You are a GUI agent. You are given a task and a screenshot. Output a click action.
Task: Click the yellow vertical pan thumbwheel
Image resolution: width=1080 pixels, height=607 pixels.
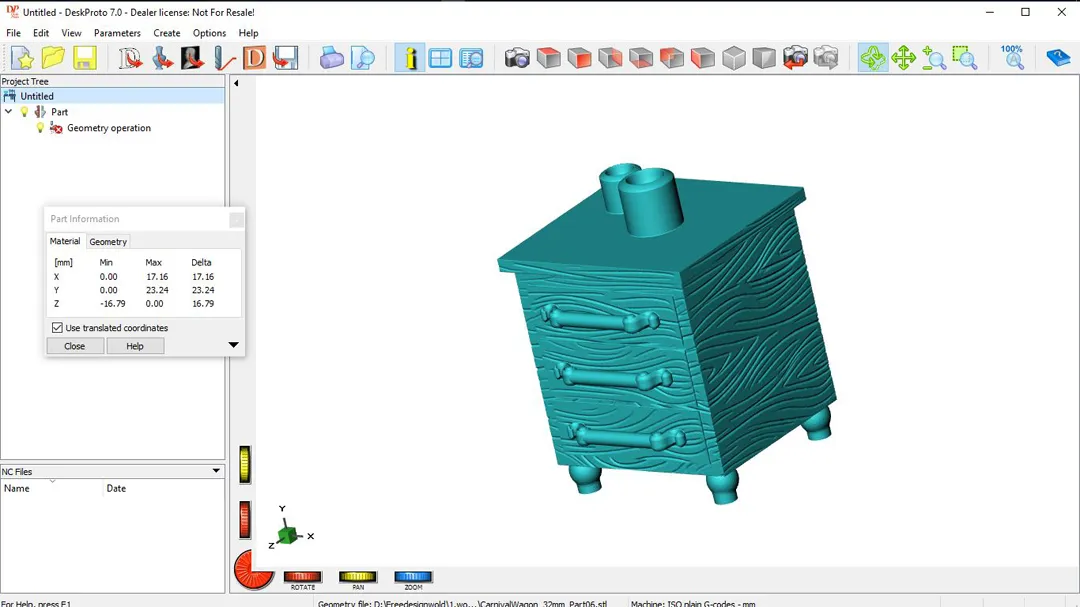click(245, 464)
